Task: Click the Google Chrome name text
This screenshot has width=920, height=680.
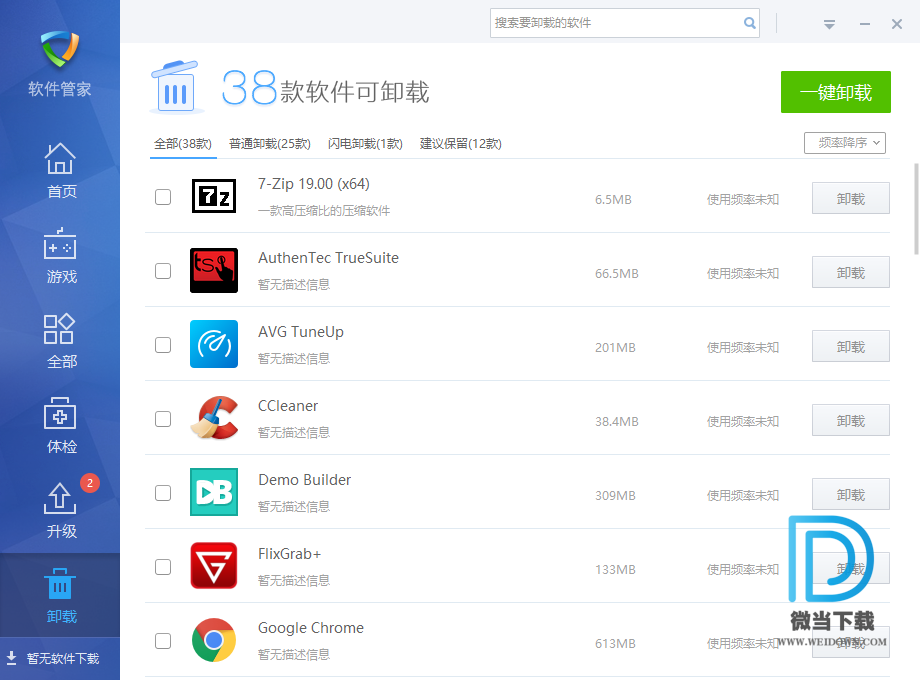Action: tap(311, 628)
